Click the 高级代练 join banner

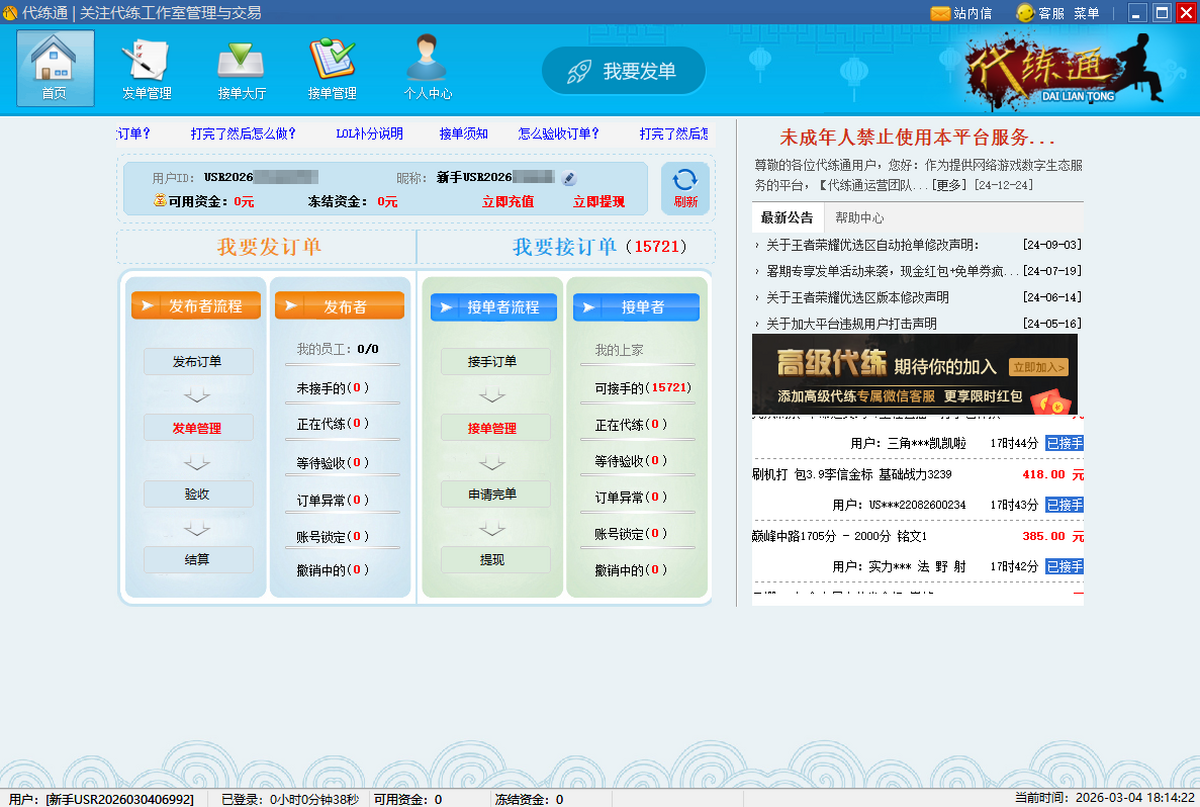914,374
